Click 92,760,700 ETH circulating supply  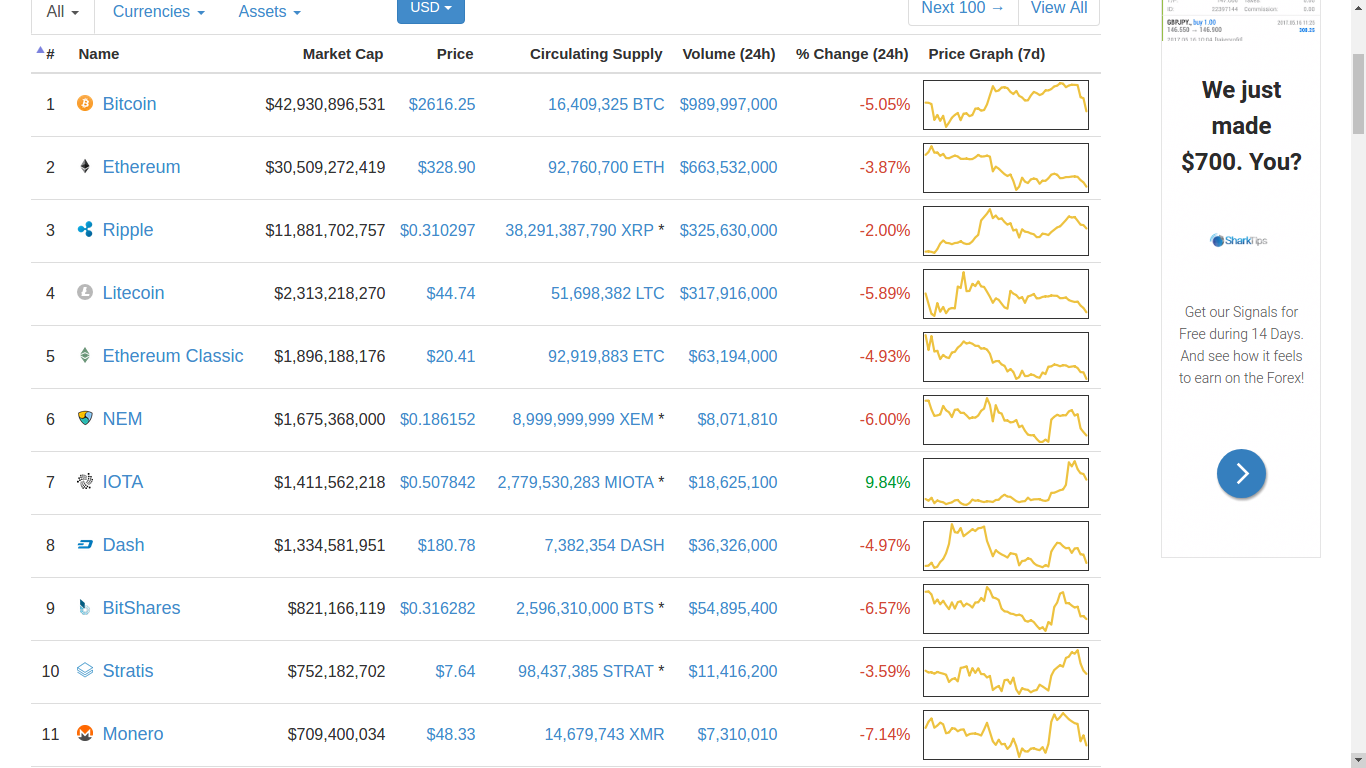606,167
